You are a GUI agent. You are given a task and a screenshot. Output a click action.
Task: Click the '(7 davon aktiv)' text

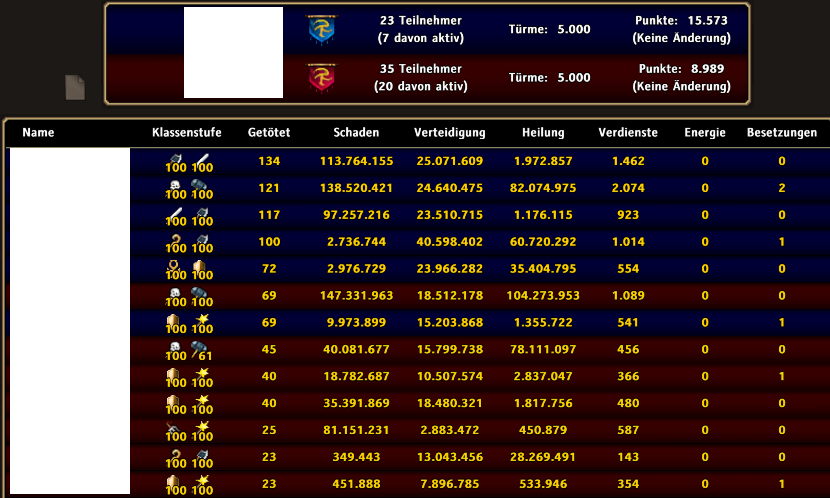[420, 38]
